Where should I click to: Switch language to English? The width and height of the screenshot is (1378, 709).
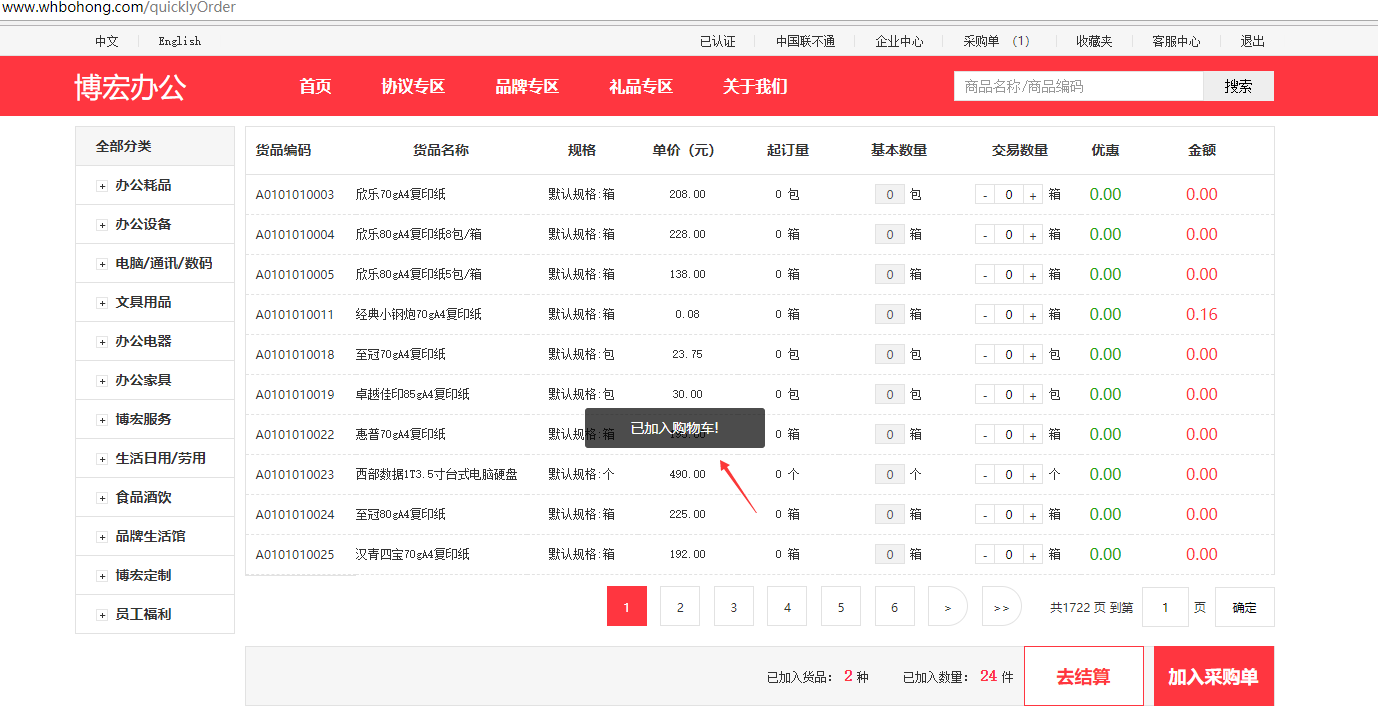tap(180, 41)
